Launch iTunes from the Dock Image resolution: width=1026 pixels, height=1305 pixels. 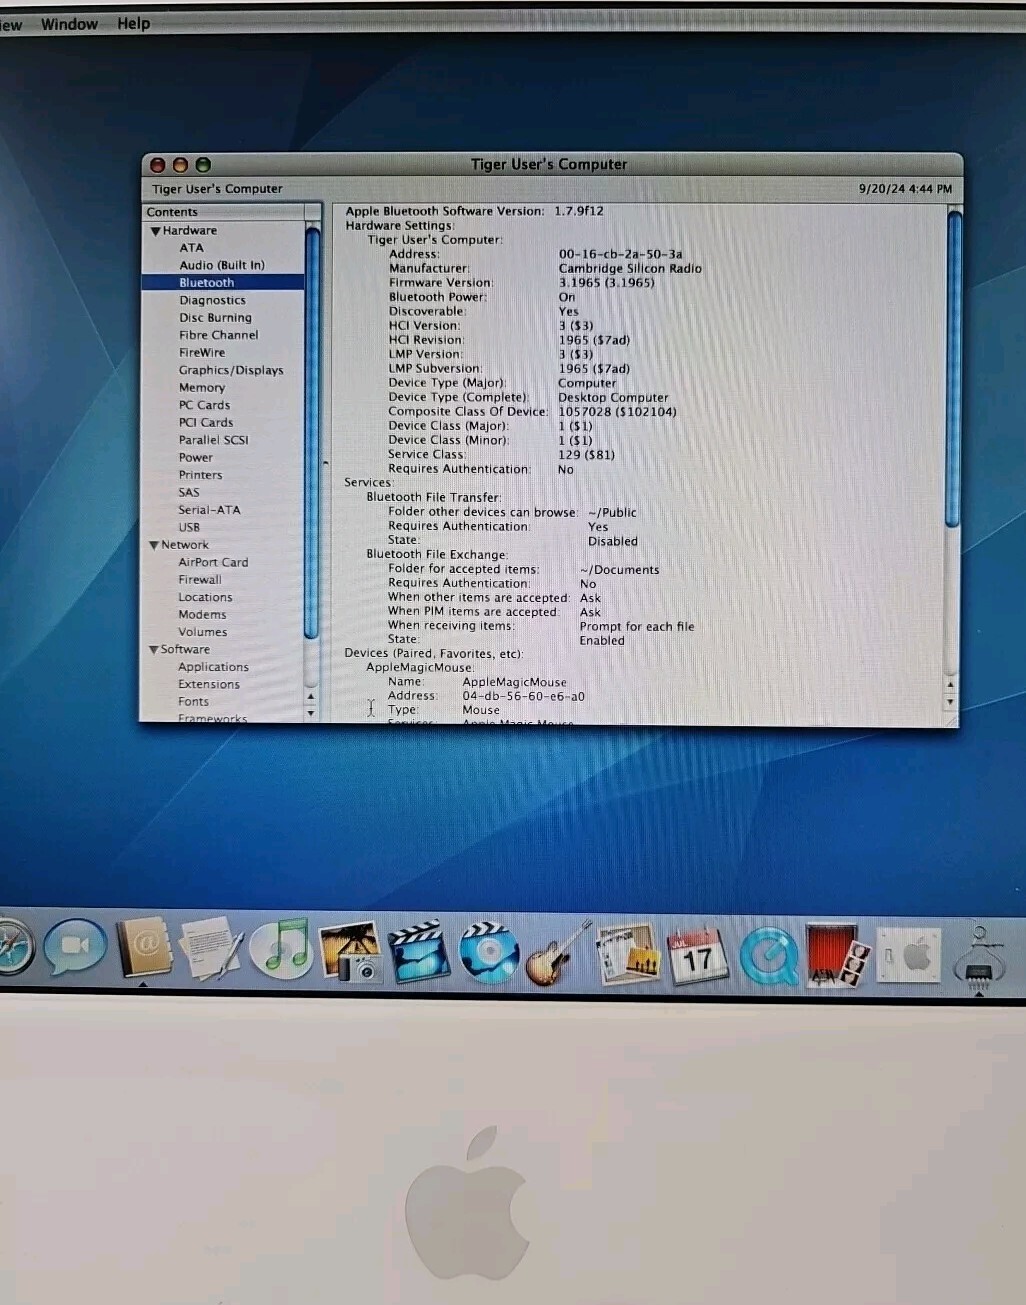(x=282, y=948)
